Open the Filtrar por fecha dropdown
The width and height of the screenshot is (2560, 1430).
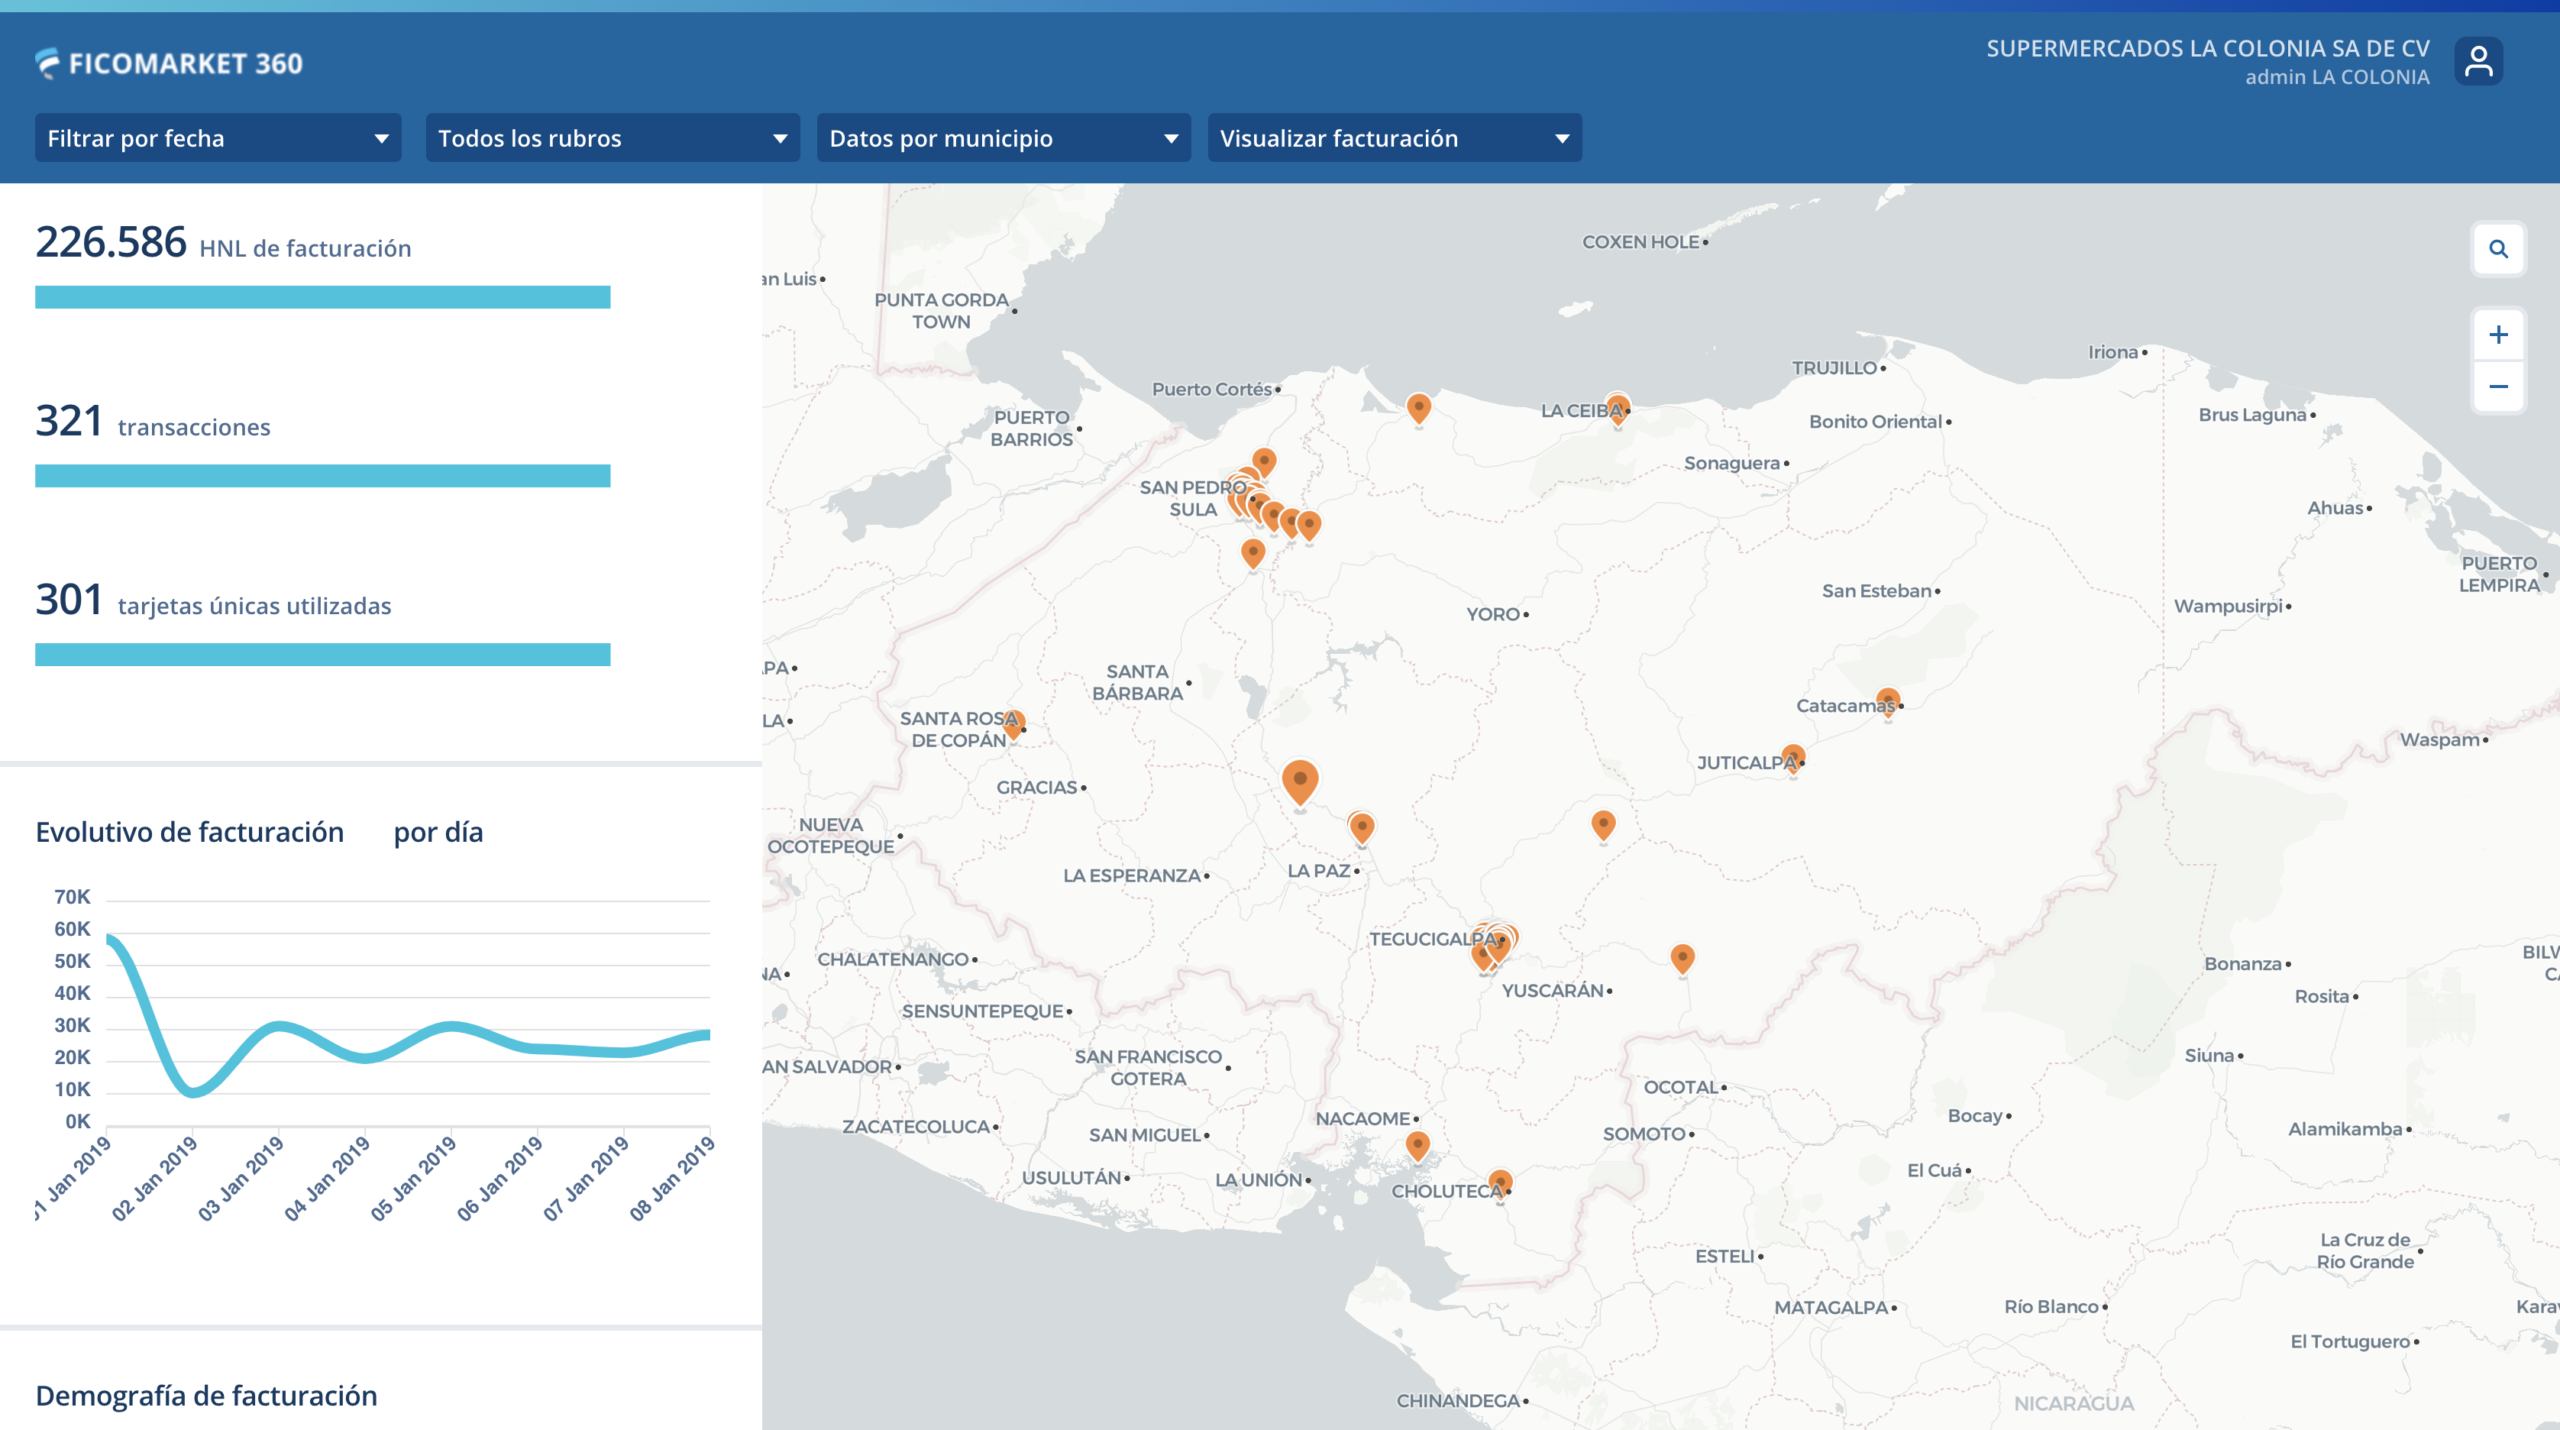[218, 138]
